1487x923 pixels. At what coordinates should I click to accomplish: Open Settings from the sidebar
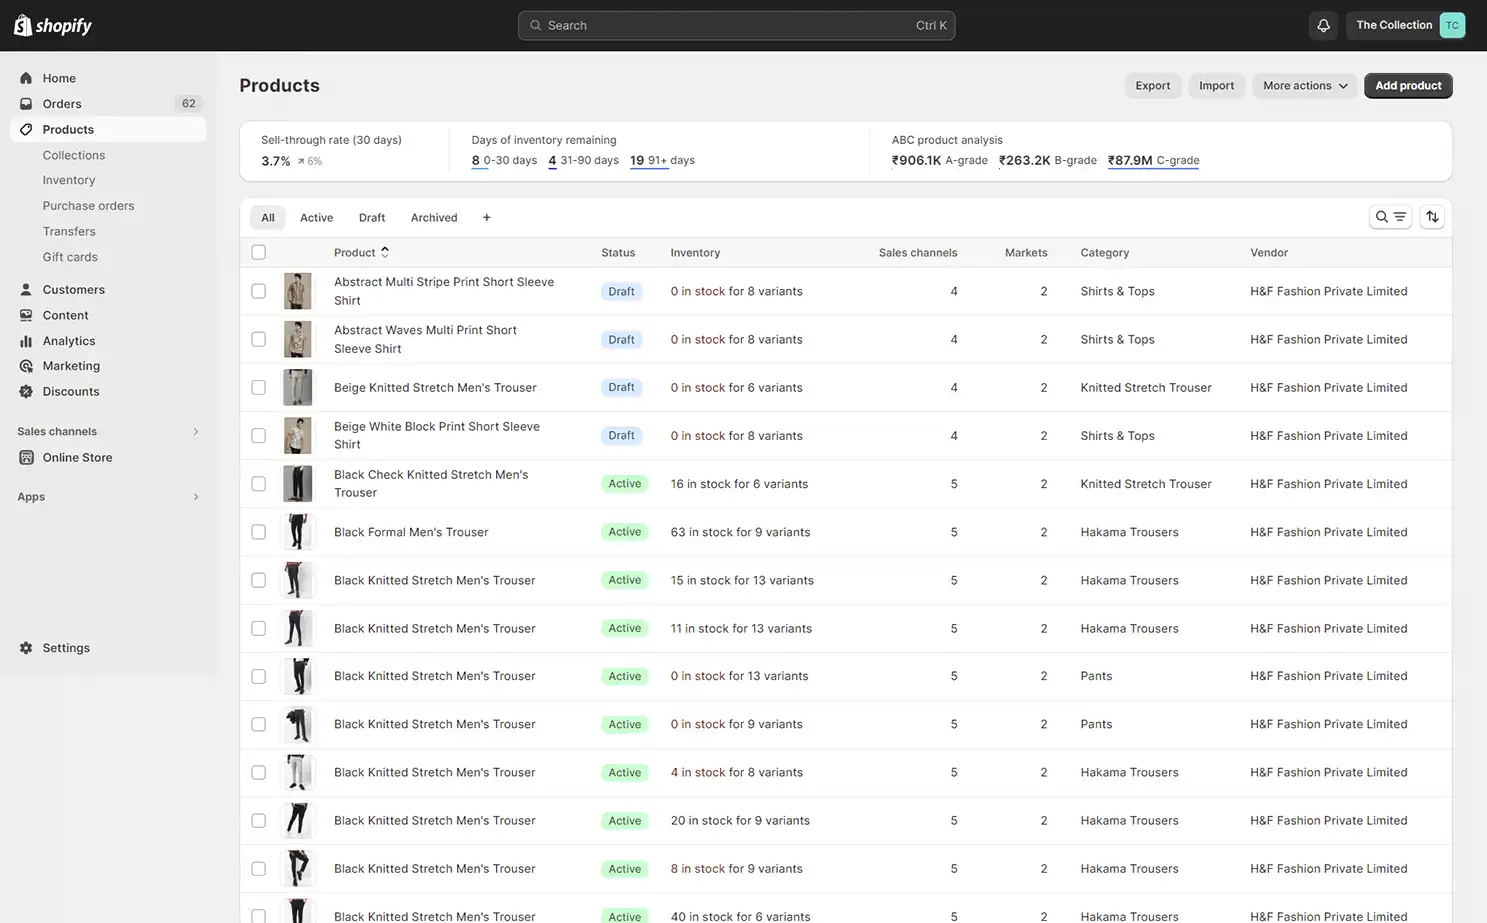click(66, 647)
